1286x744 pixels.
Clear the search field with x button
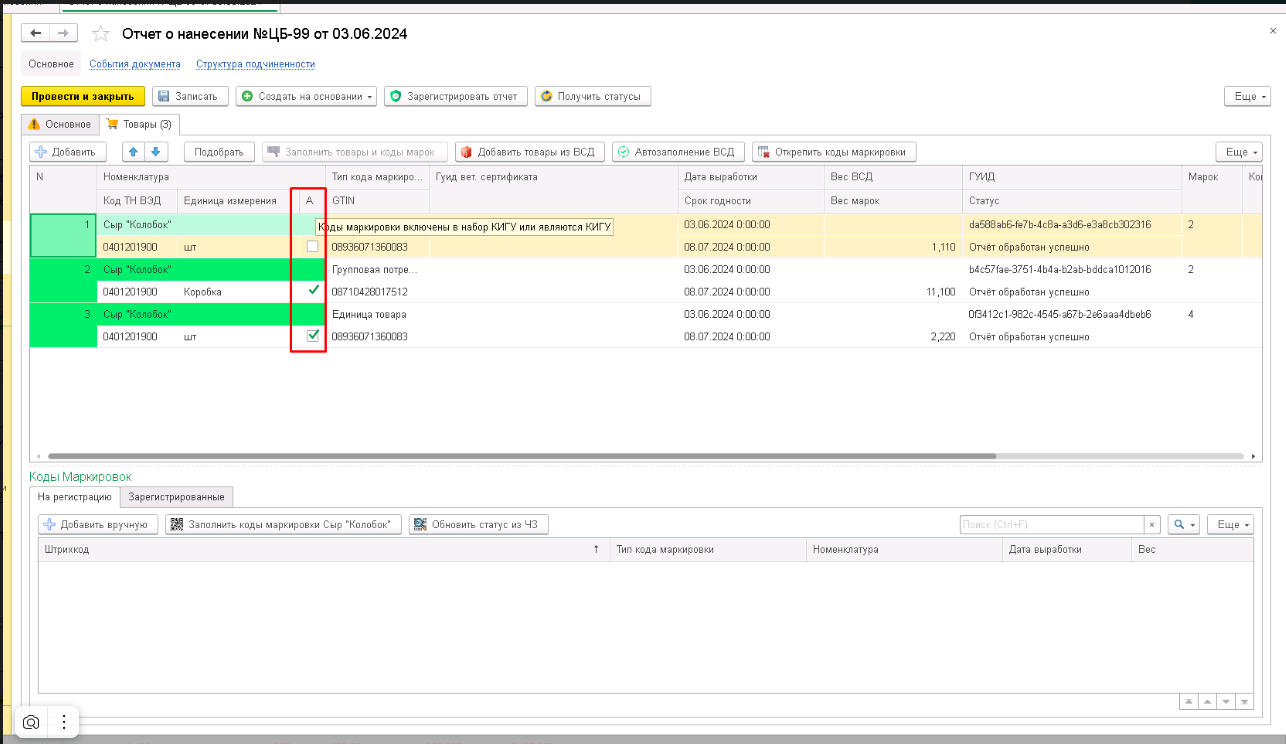point(1153,524)
